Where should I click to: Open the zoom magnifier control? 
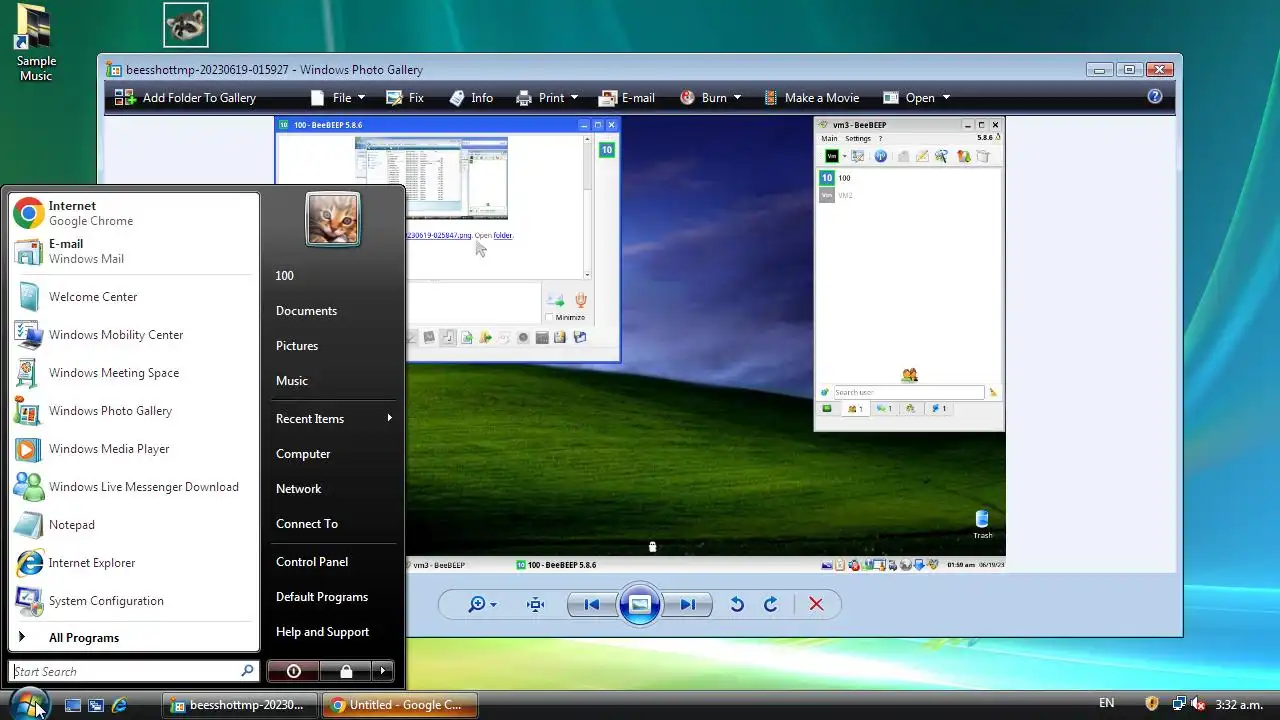click(482, 604)
